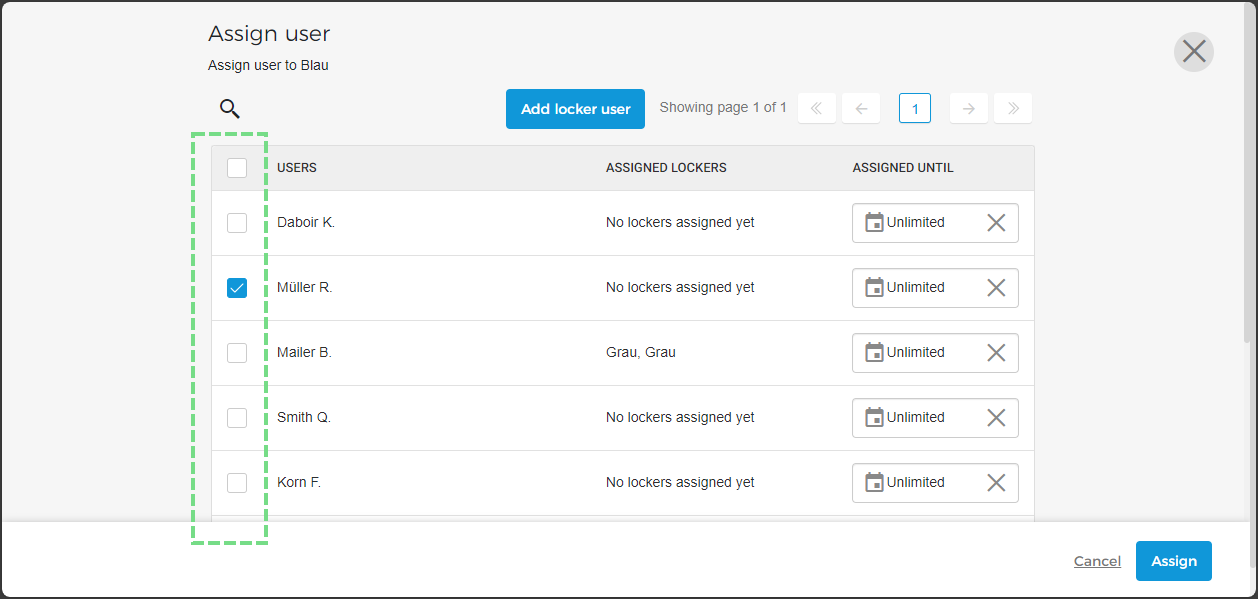Uncheck the box for Müller R.

point(237,288)
